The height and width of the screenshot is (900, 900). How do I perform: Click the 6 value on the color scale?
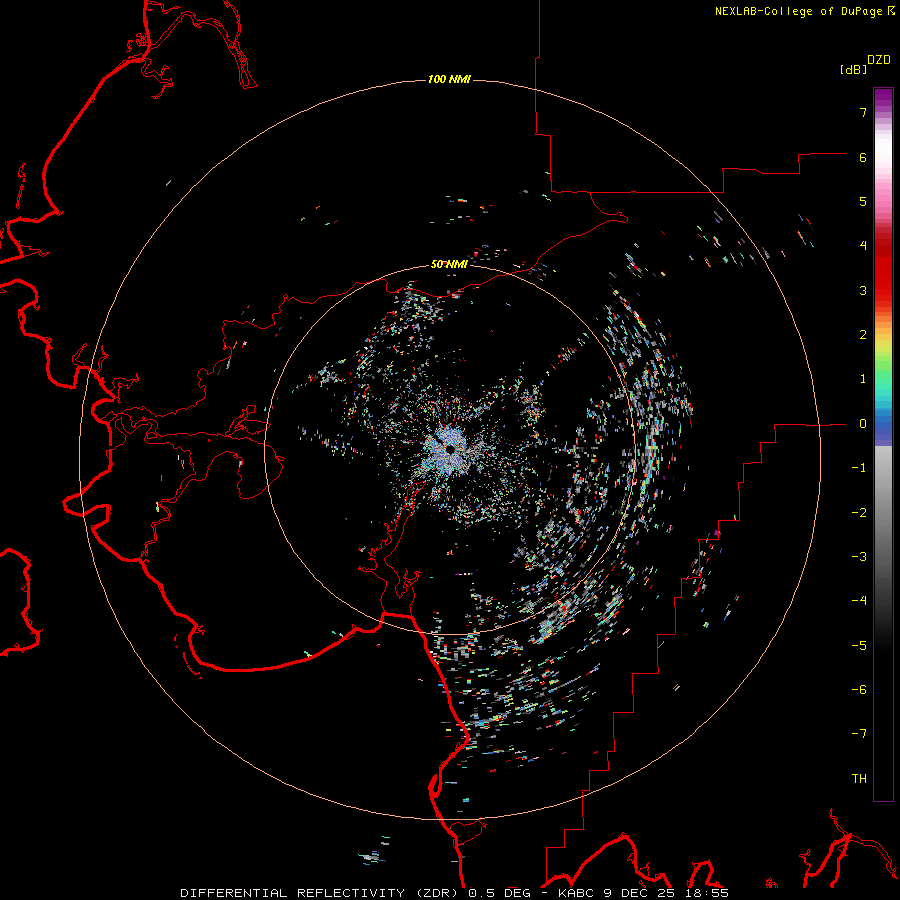tap(863, 157)
